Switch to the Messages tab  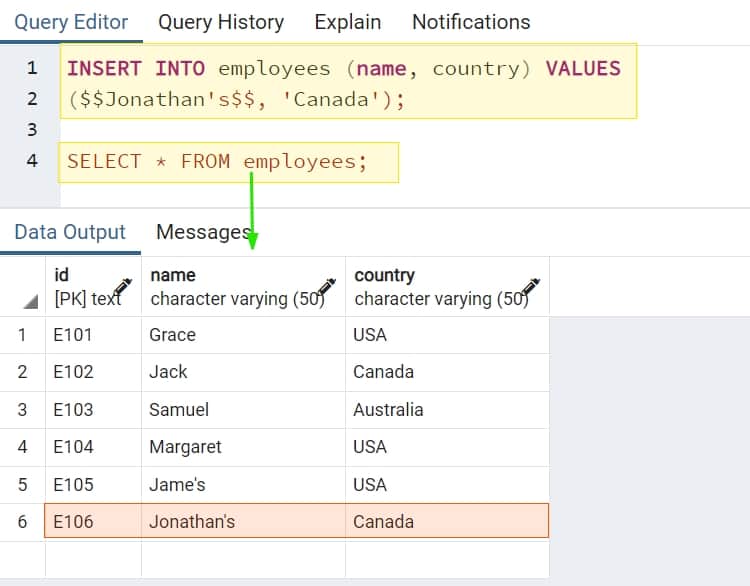coord(203,232)
